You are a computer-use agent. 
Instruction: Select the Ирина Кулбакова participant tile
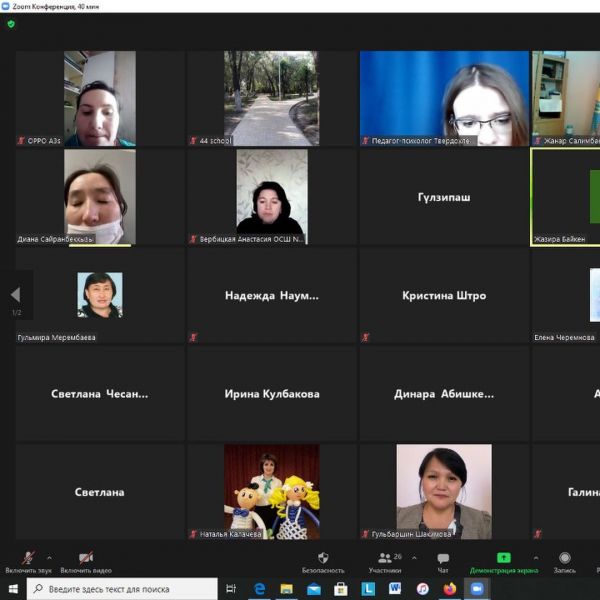(272, 393)
